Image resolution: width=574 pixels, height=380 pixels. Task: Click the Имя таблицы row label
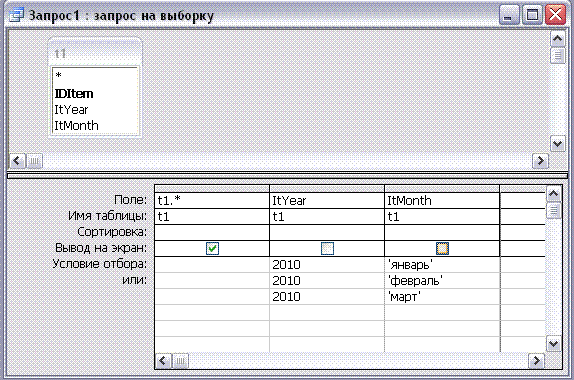107,216
